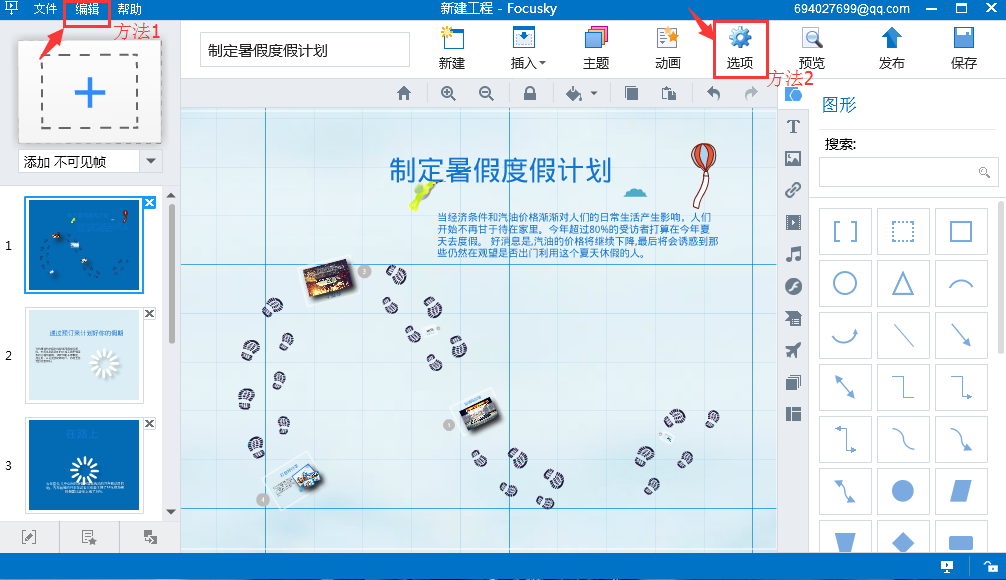The image size is (1006, 580).
Task: Expand the 添加 不可见帧 dropdown arrow
Action: click(x=151, y=161)
